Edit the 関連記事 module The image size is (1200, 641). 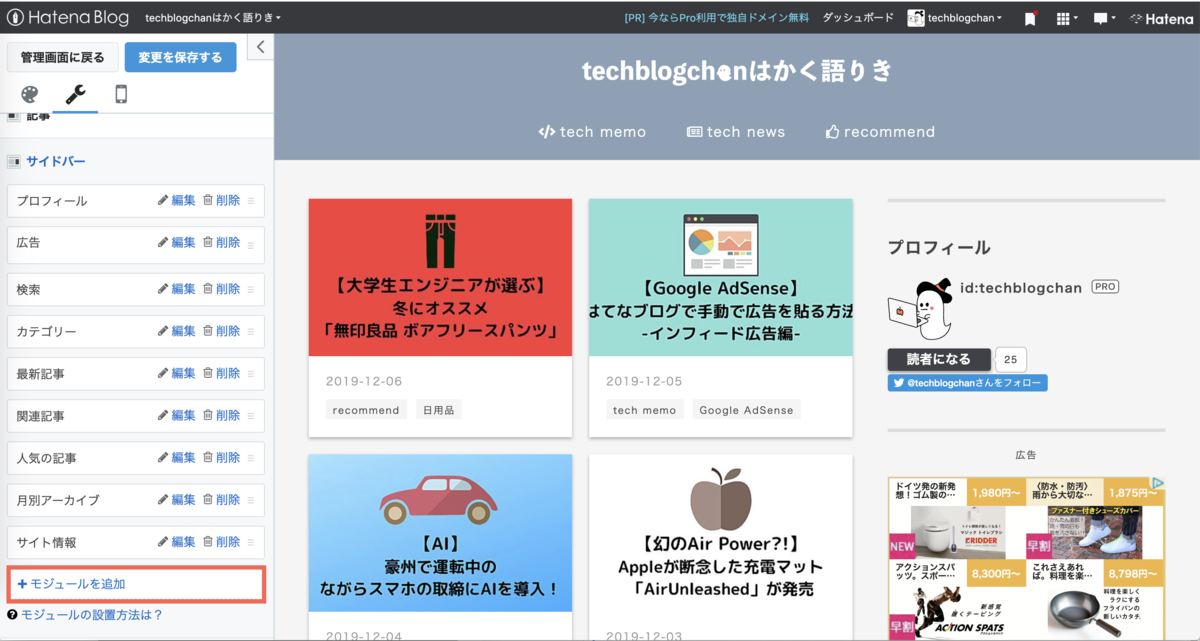pos(177,415)
